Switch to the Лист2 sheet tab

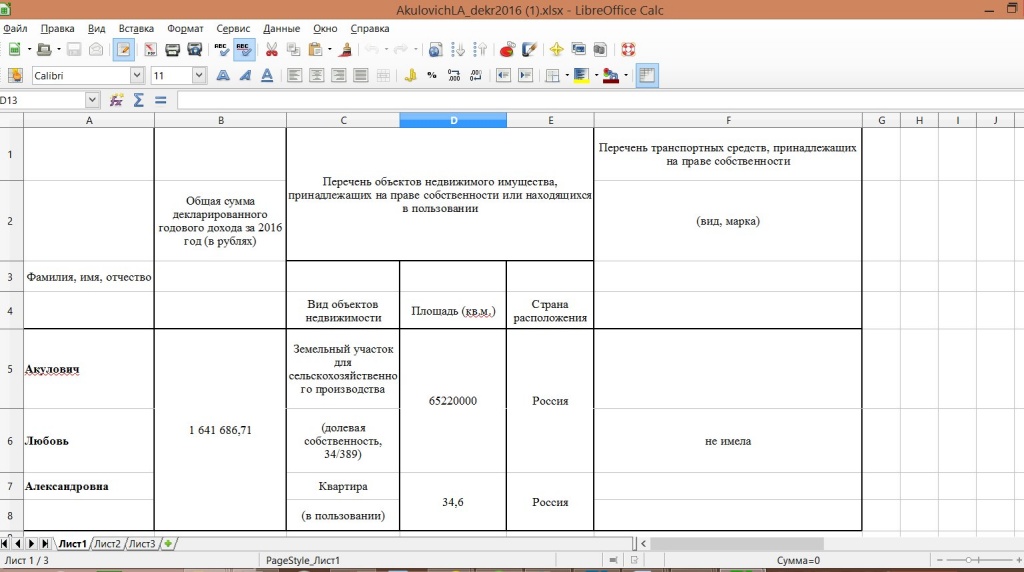tap(107, 543)
